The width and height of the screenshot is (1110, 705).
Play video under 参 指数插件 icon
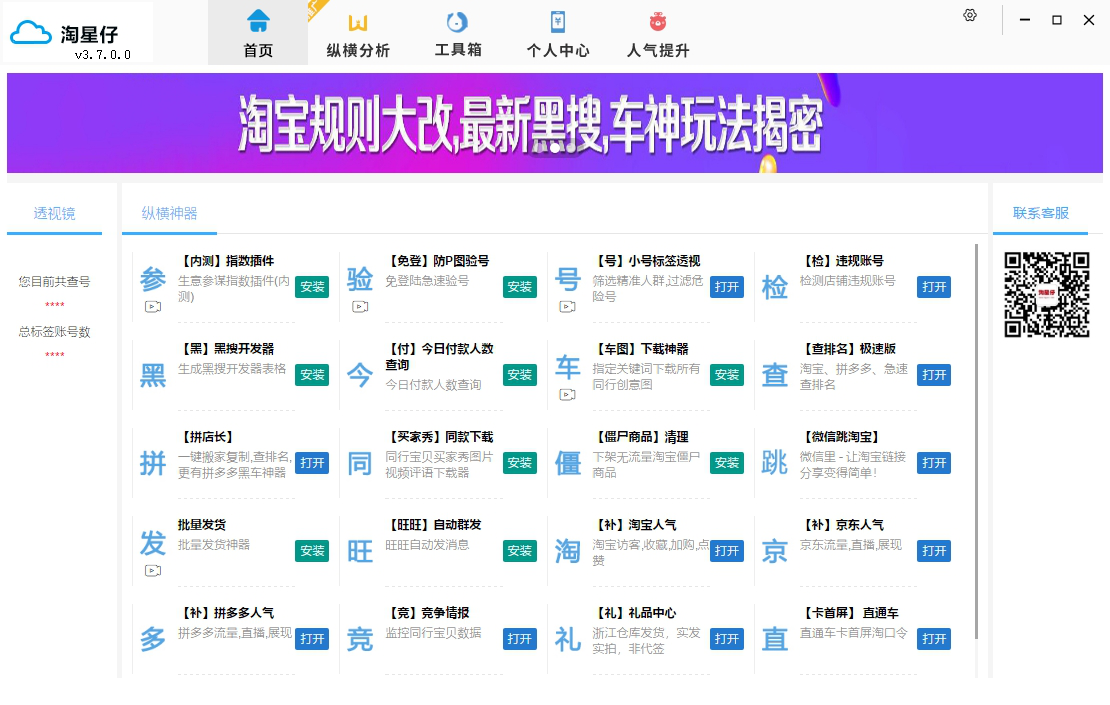tap(153, 306)
